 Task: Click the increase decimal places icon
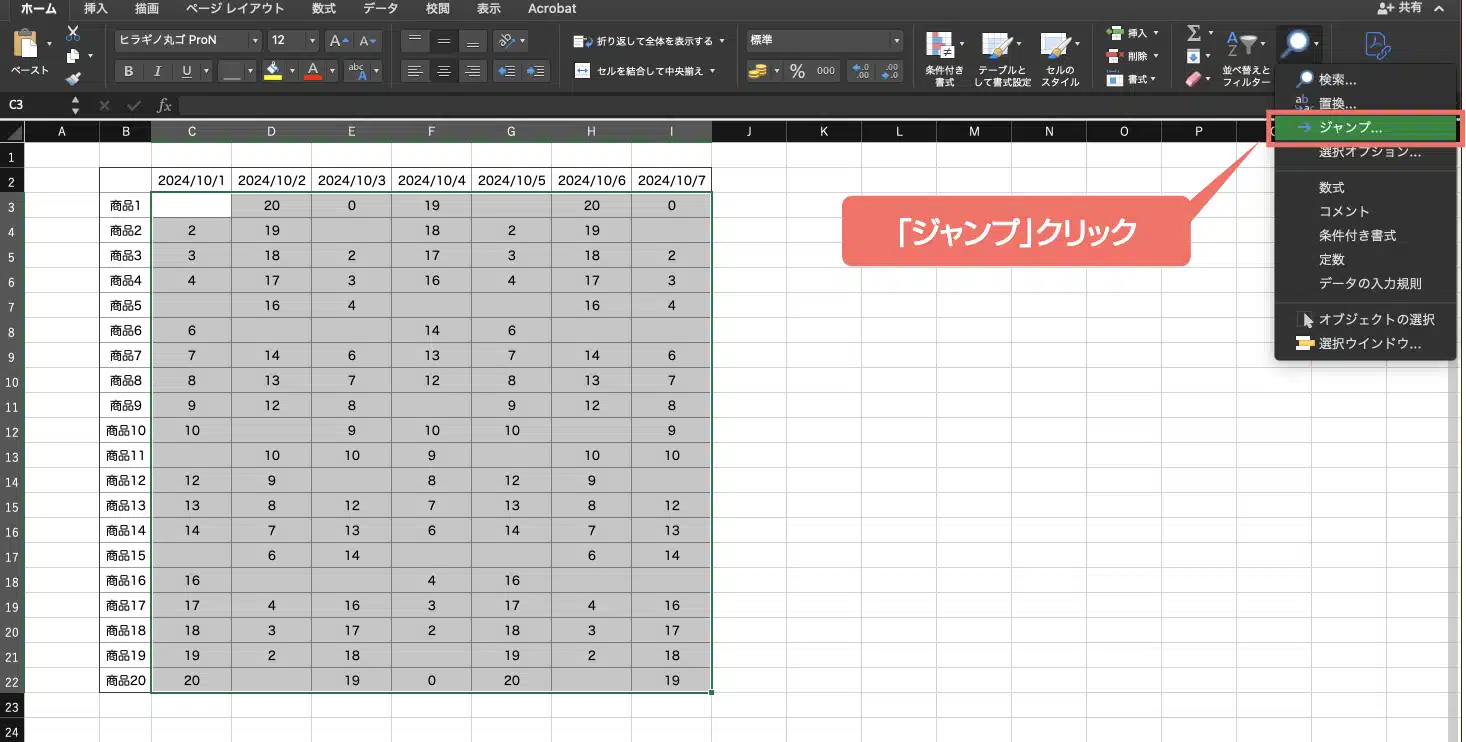[860, 71]
